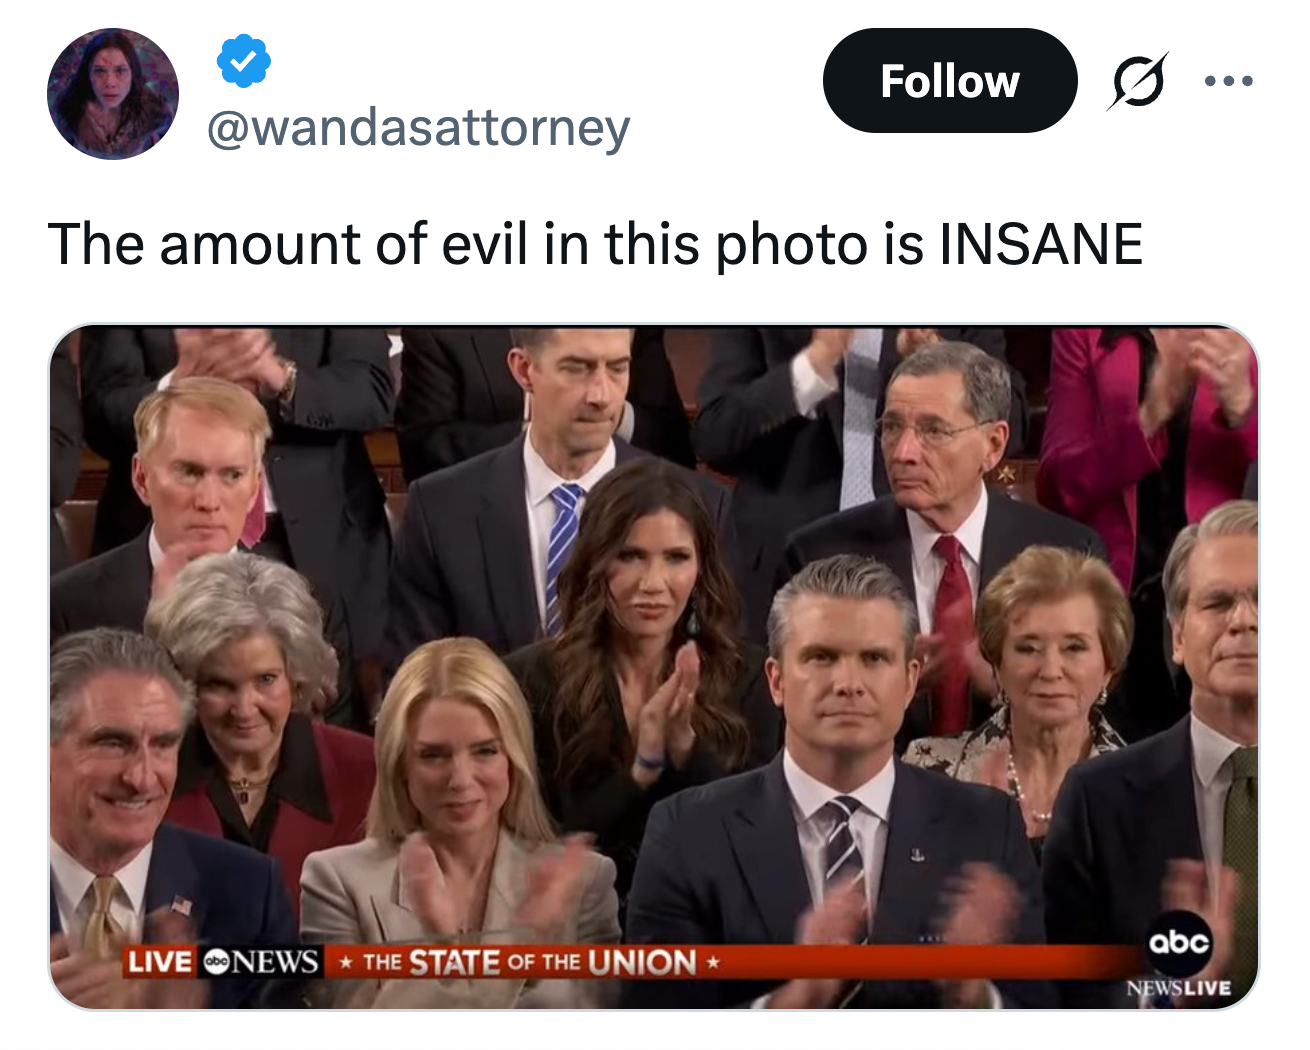Click the star right of UNION

713,963
